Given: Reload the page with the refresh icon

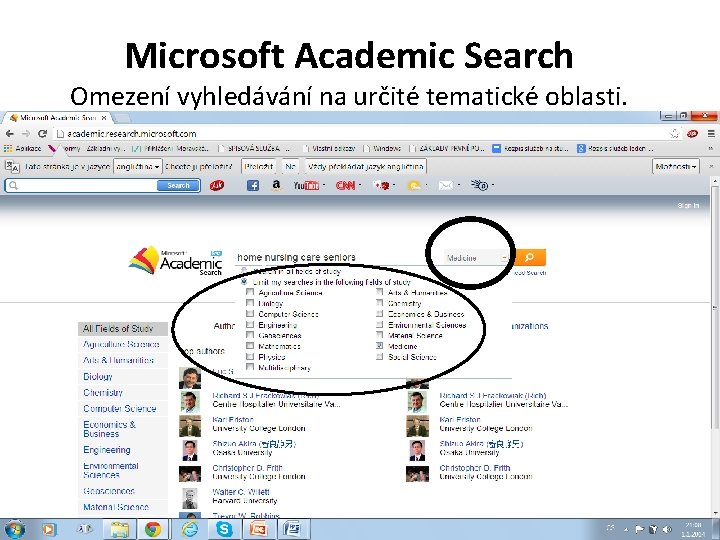Looking at the screenshot, I should tap(43, 134).
